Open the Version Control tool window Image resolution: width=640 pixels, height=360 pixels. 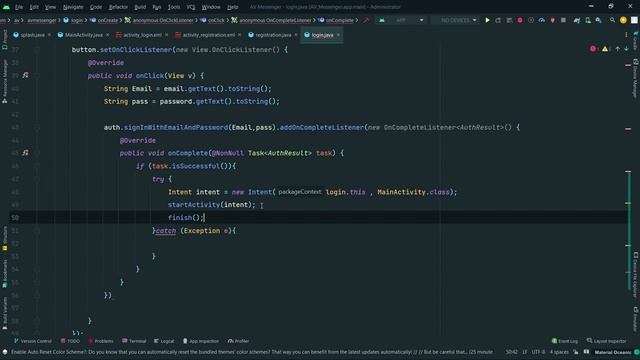(33, 341)
